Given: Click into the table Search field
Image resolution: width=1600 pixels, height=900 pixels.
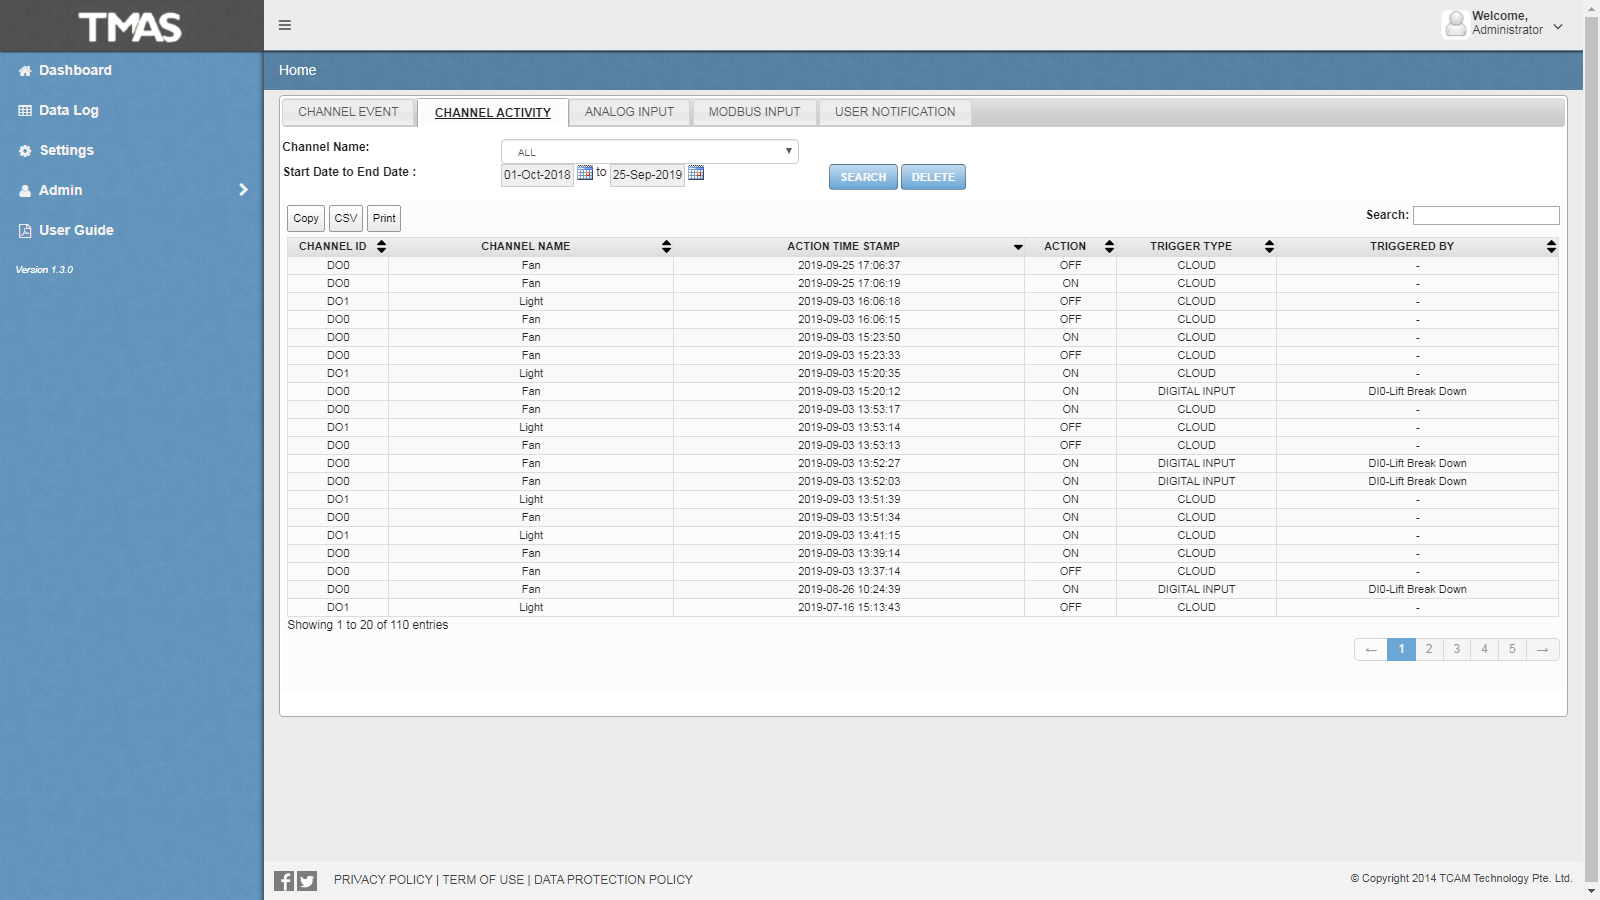Looking at the screenshot, I should 1485,215.
